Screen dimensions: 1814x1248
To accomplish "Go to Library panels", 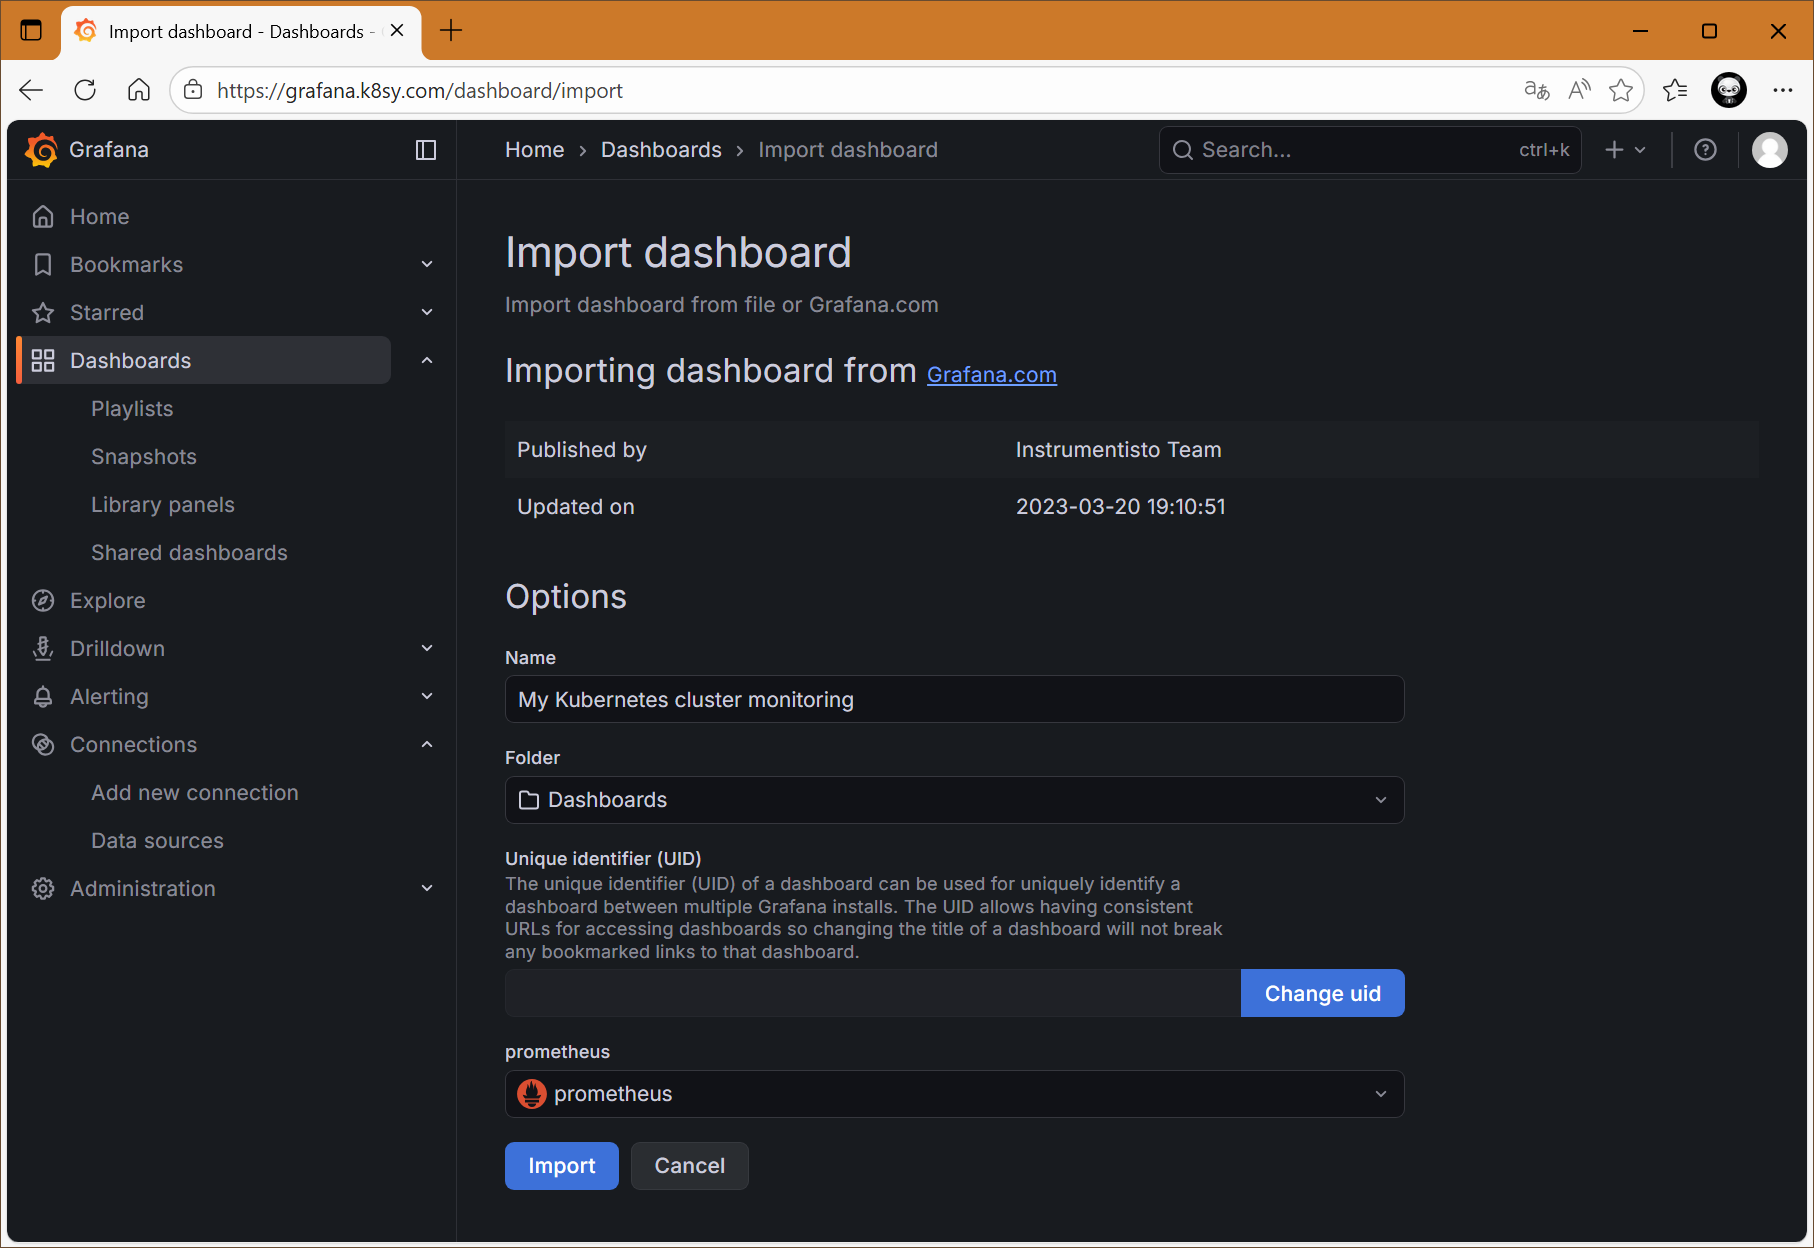I will (x=163, y=505).
